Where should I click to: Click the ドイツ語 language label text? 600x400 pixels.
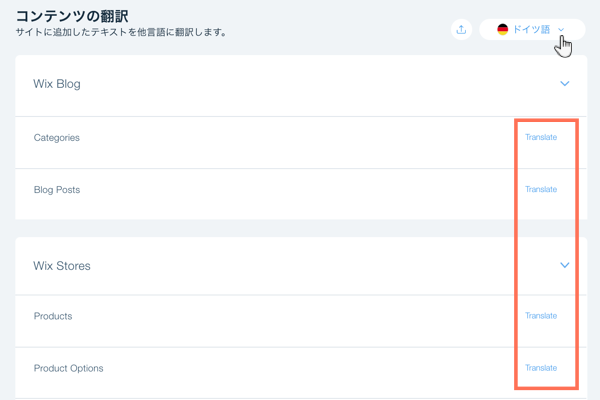click(531, 30)
